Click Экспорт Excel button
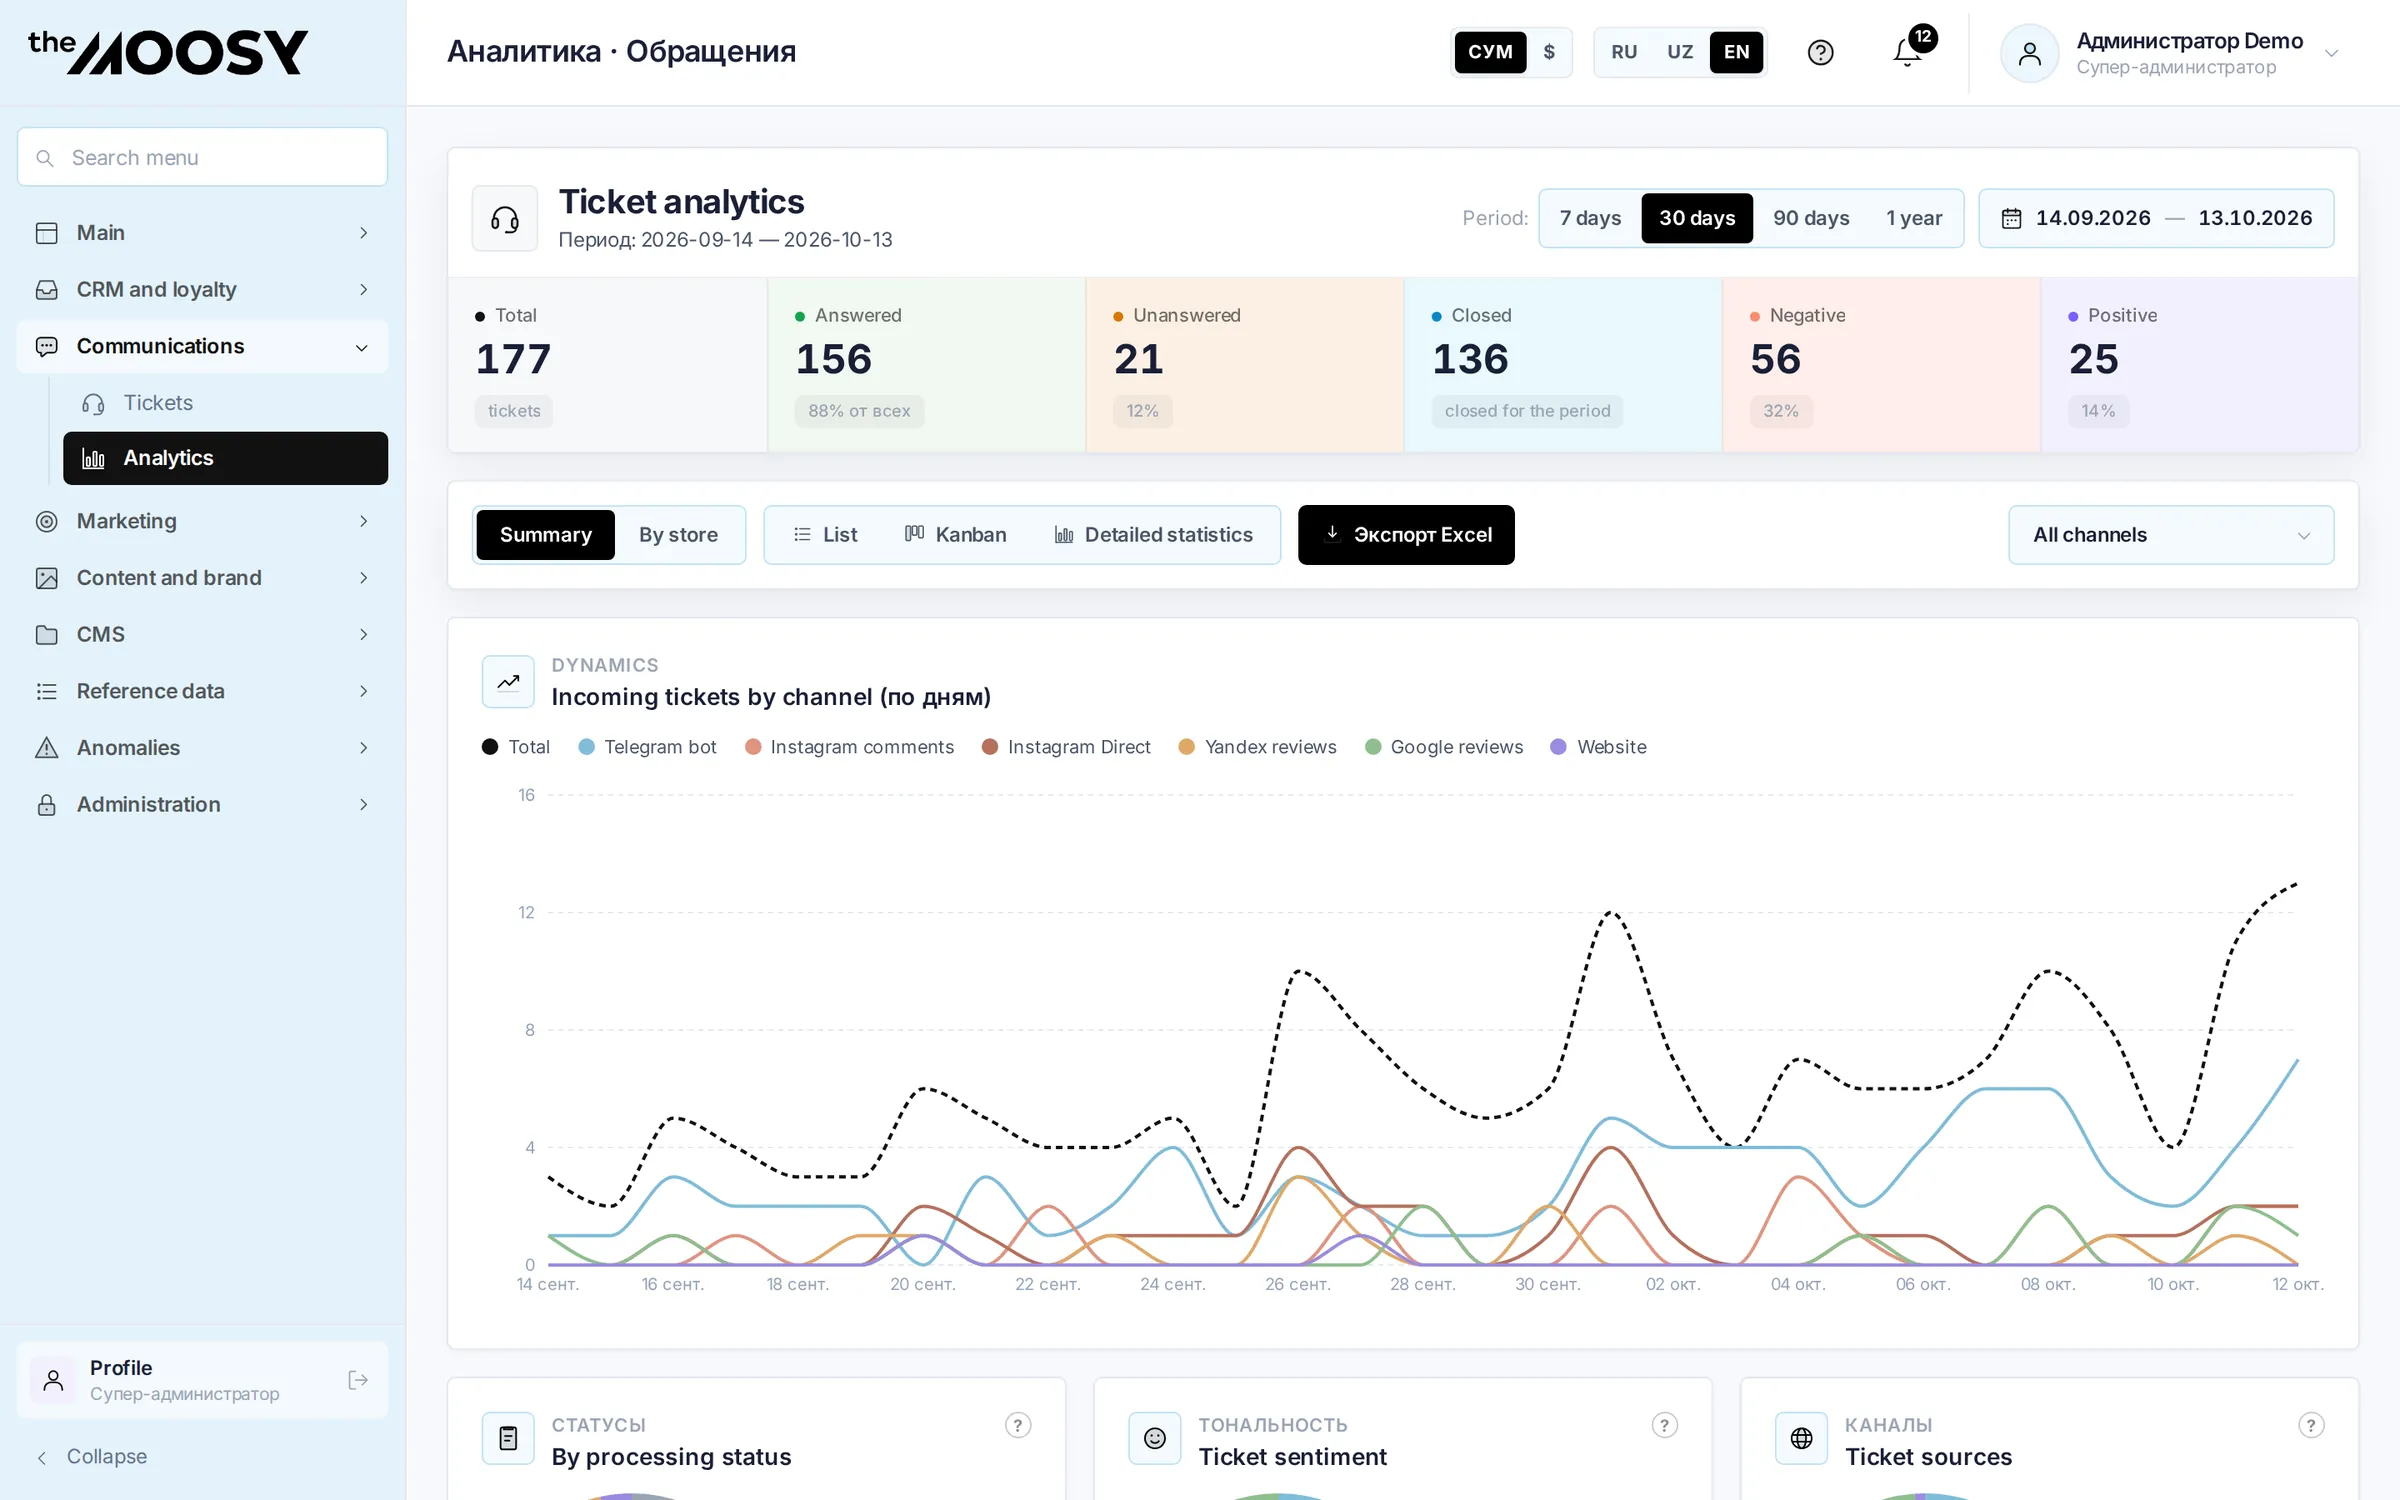The width and height of the screenshot is (2400, 1500). [1406, 535]
